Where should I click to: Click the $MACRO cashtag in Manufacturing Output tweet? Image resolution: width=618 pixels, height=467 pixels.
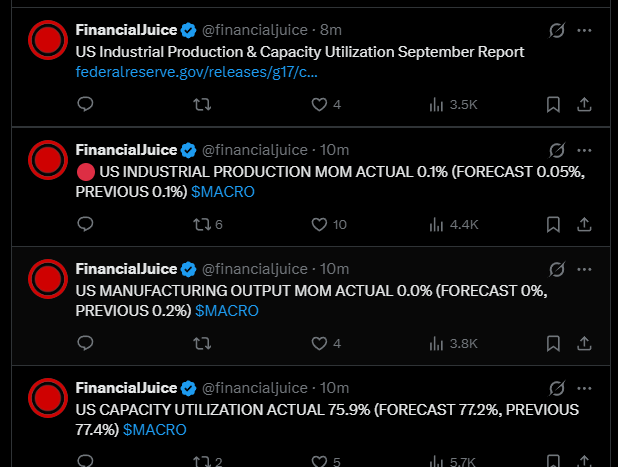227,310
